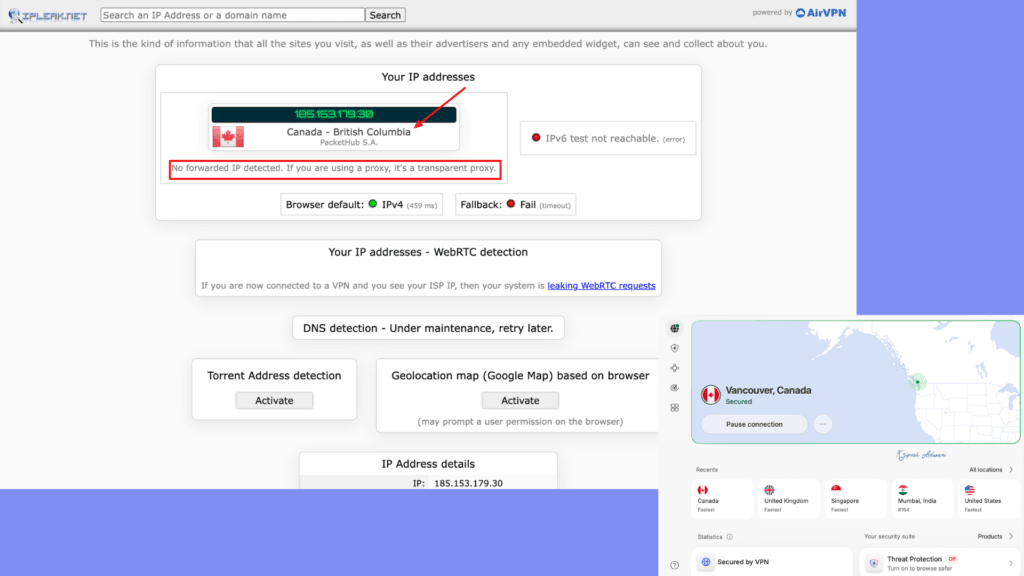Click the green server dot on the map
The image size is (1024, 576).
[x=918, y=382]
